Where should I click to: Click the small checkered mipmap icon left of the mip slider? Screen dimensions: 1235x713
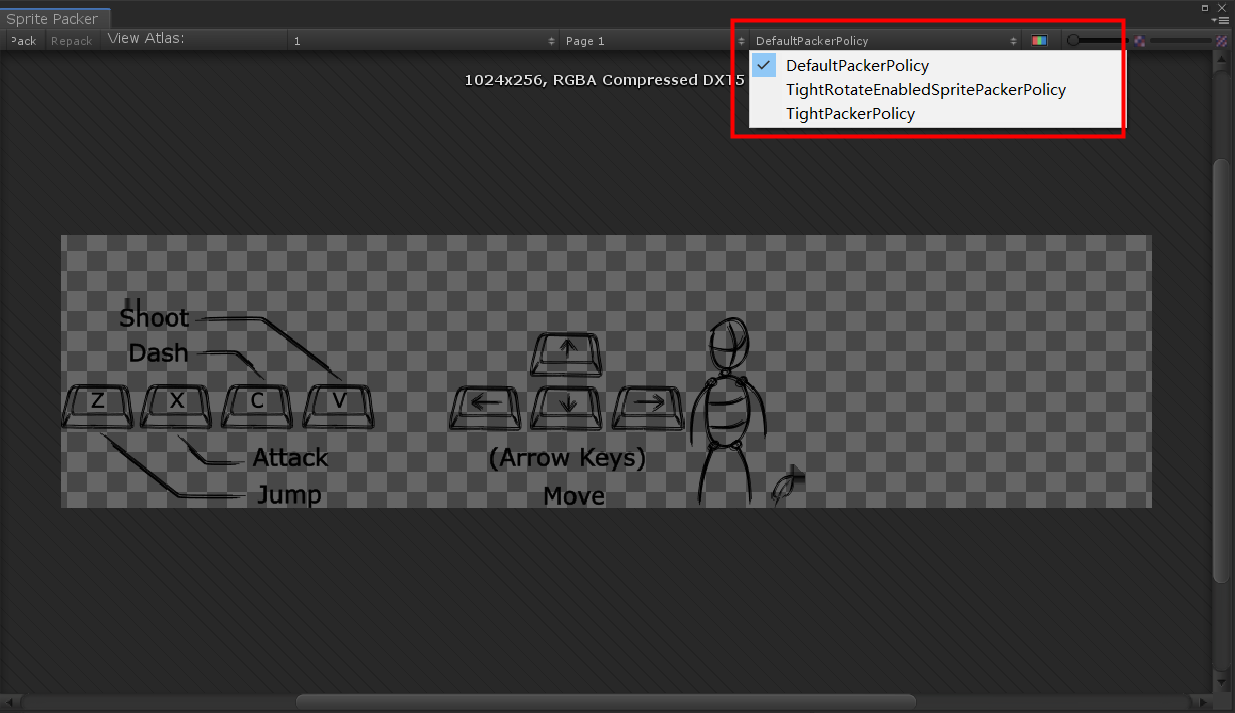pos(1139,40)
